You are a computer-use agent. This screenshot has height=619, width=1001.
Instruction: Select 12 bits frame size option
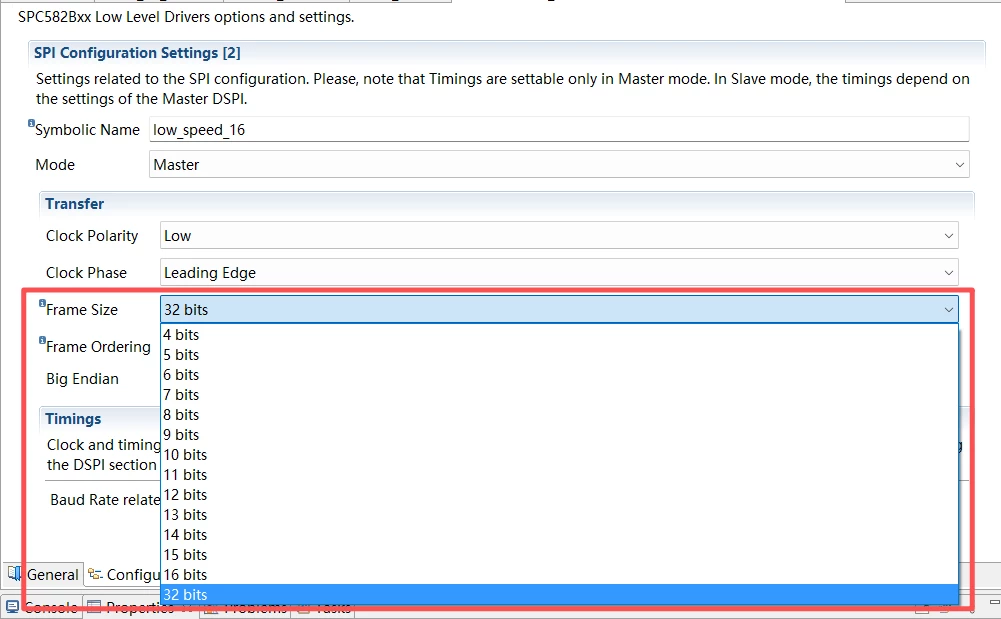(x=559, y=495)
